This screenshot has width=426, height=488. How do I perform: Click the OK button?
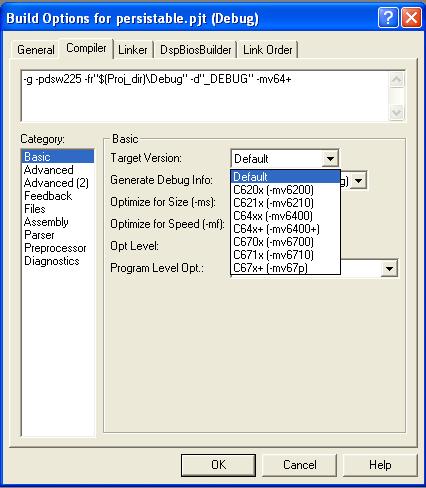(218, 465)
